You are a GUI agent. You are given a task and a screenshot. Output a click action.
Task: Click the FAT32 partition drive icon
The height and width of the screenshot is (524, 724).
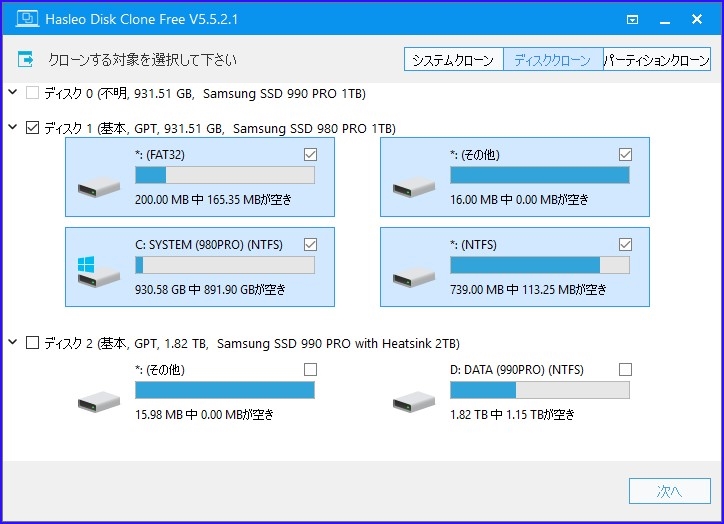[x=99, y=187]
